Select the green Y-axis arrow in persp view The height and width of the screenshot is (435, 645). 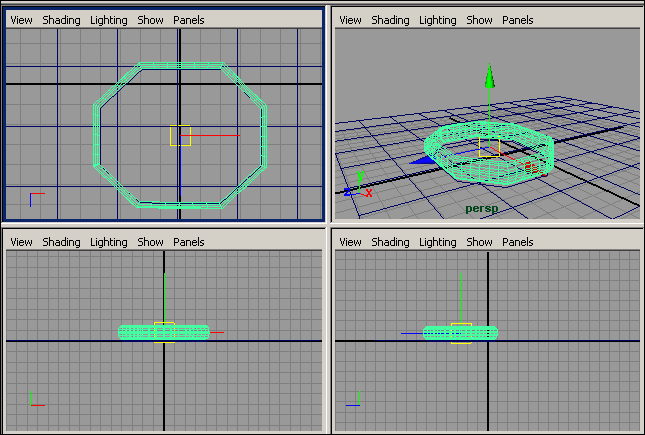(x=490, y=76)
